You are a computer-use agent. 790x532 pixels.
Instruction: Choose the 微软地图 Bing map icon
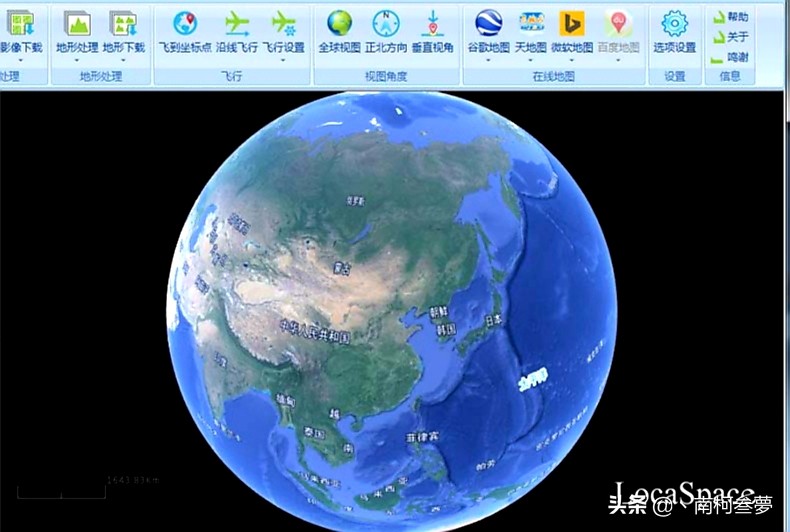572,25
